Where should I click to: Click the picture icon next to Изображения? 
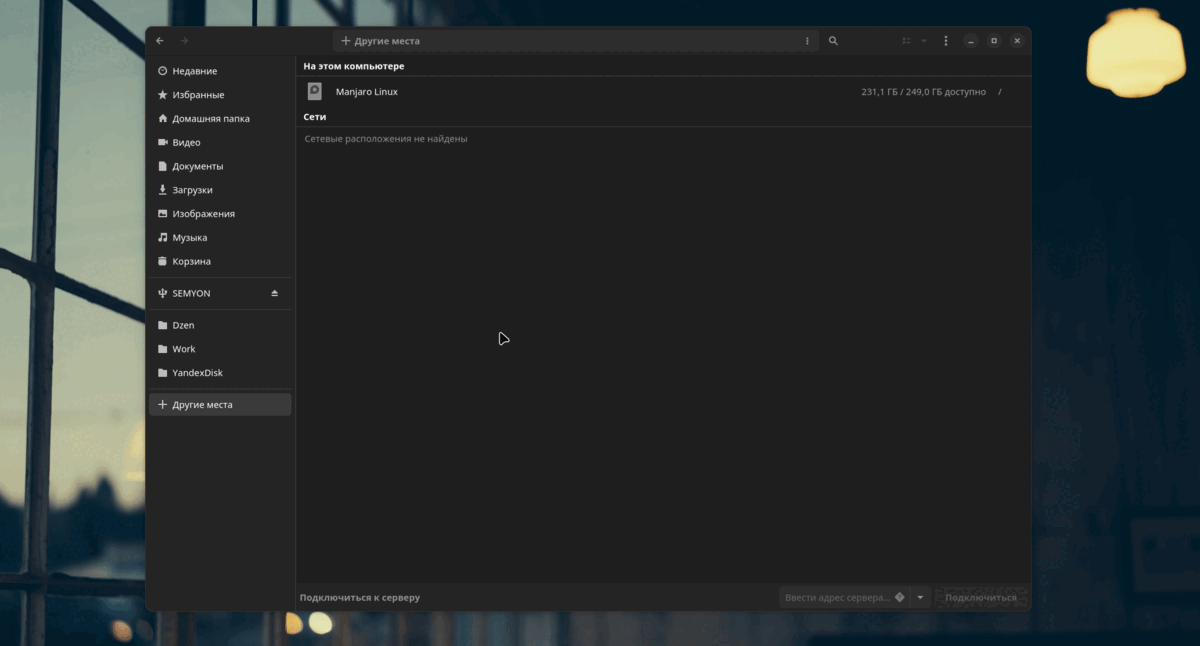163,214
